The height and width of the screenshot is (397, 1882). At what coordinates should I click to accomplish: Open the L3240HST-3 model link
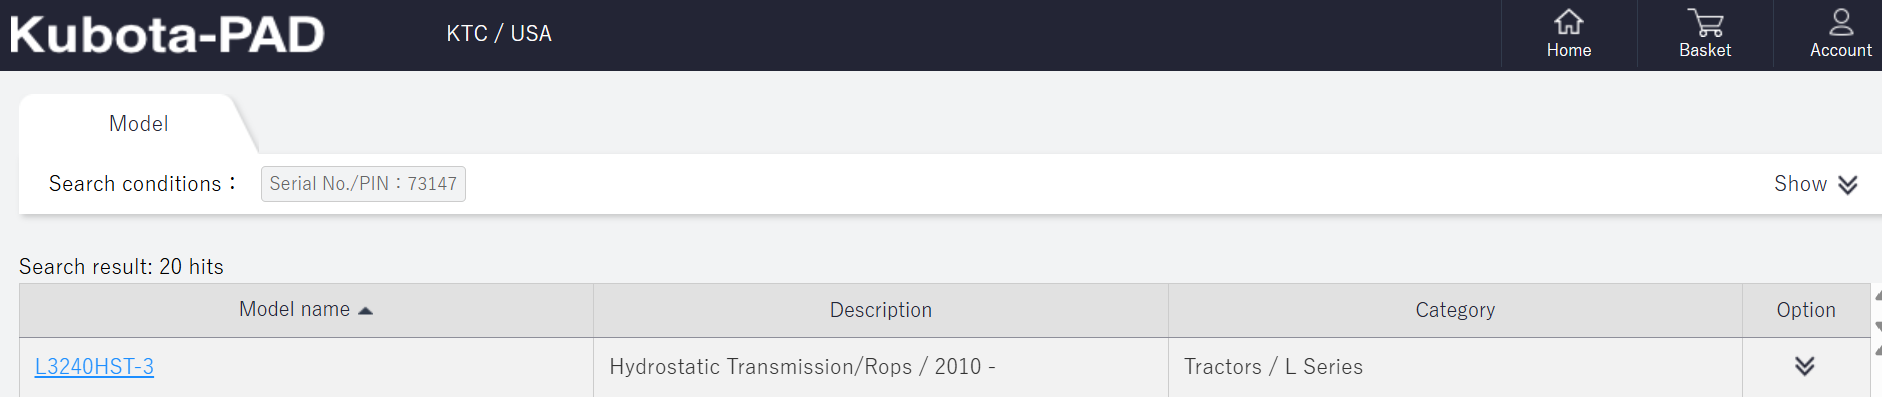pos(94,367)
